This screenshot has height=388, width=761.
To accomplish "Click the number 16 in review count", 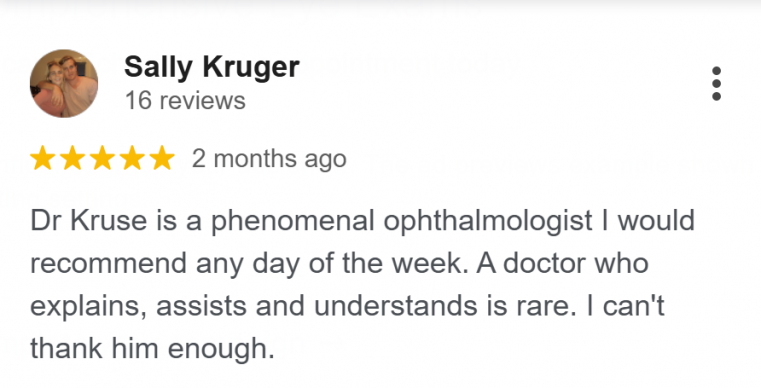I will (138, 101).
